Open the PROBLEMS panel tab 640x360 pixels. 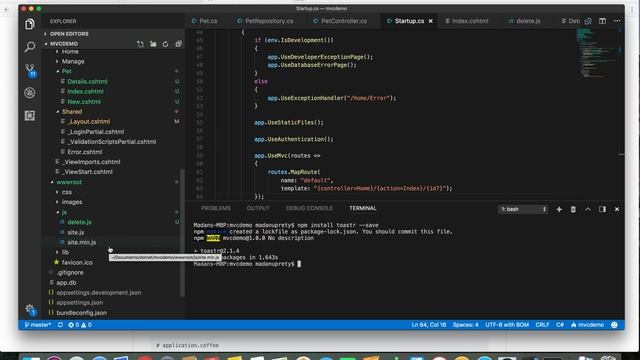tap(216, 208)
